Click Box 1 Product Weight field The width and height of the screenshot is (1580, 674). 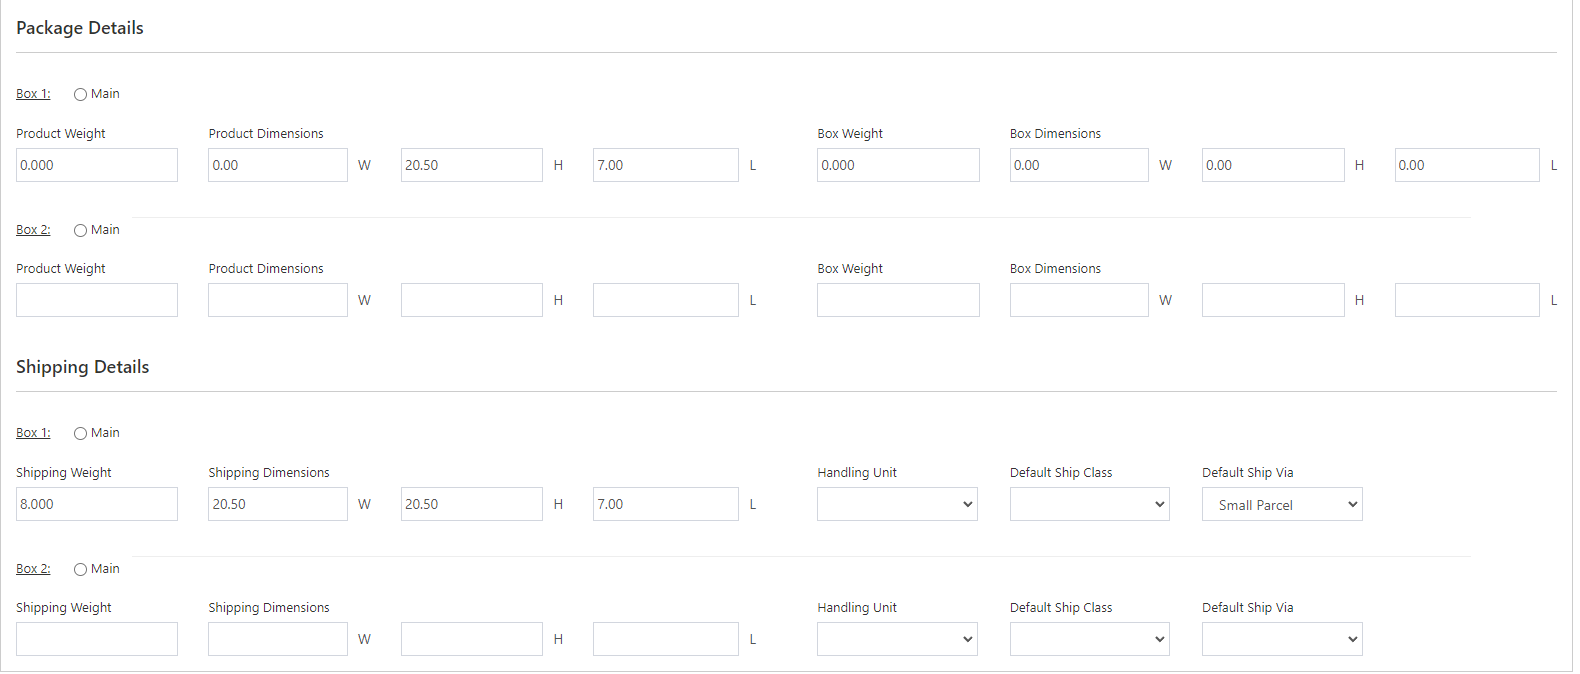[97, 166]
